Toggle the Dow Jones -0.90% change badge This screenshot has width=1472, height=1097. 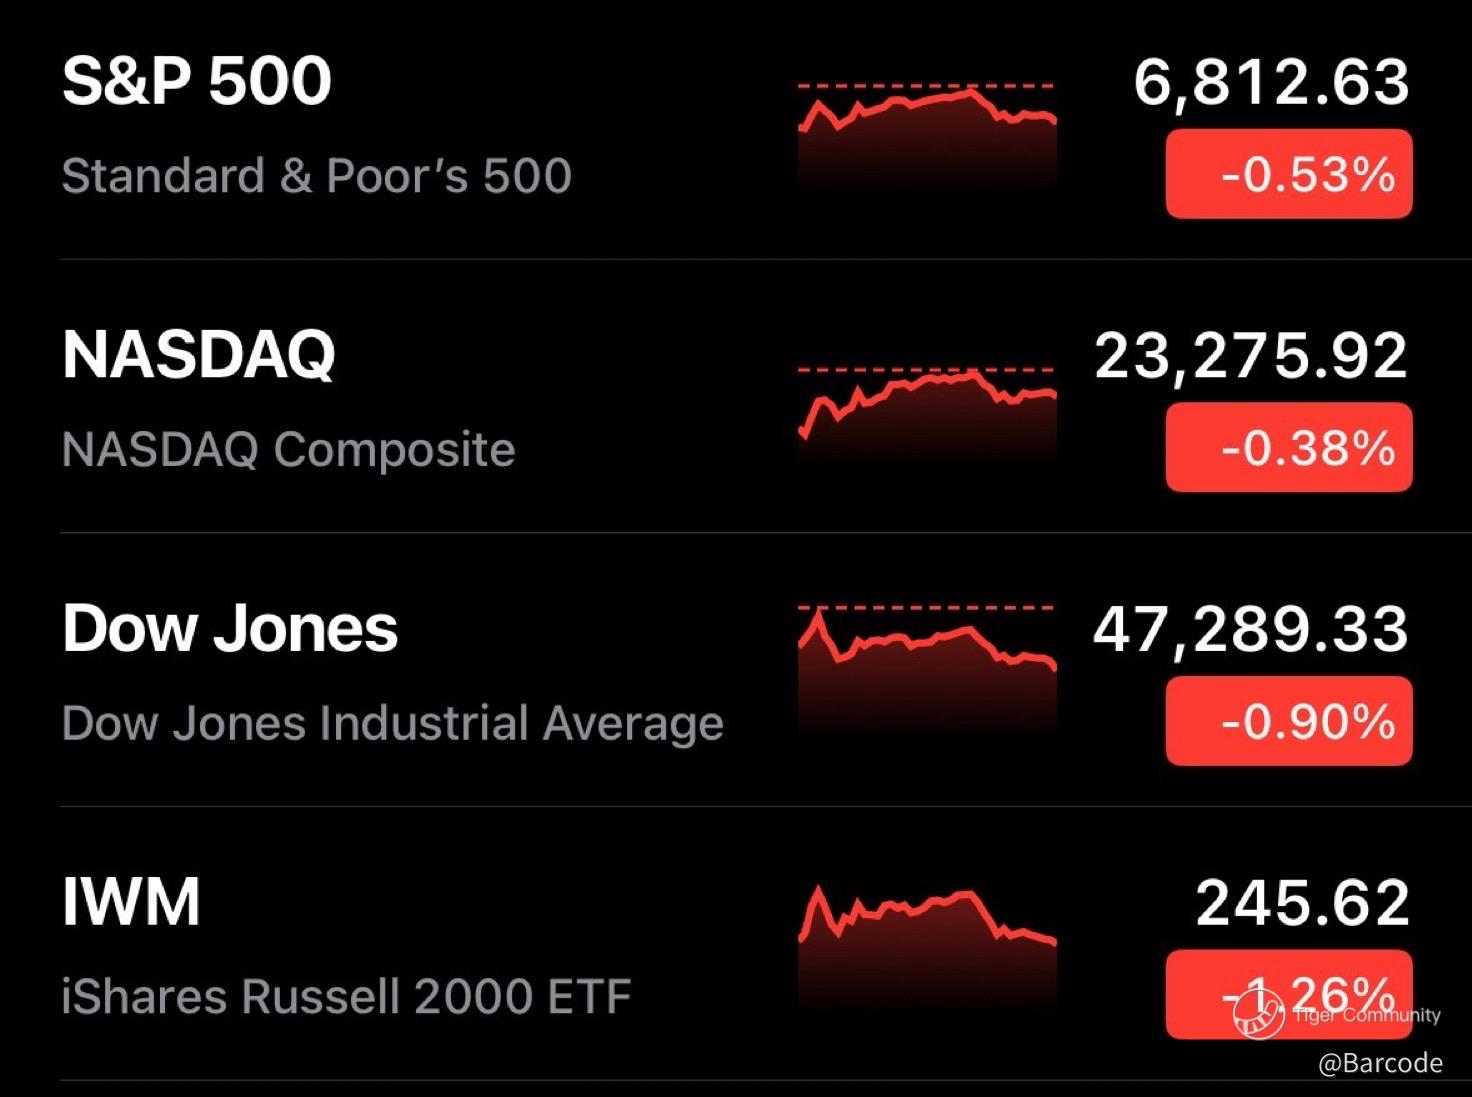[x=1289, y=721]
